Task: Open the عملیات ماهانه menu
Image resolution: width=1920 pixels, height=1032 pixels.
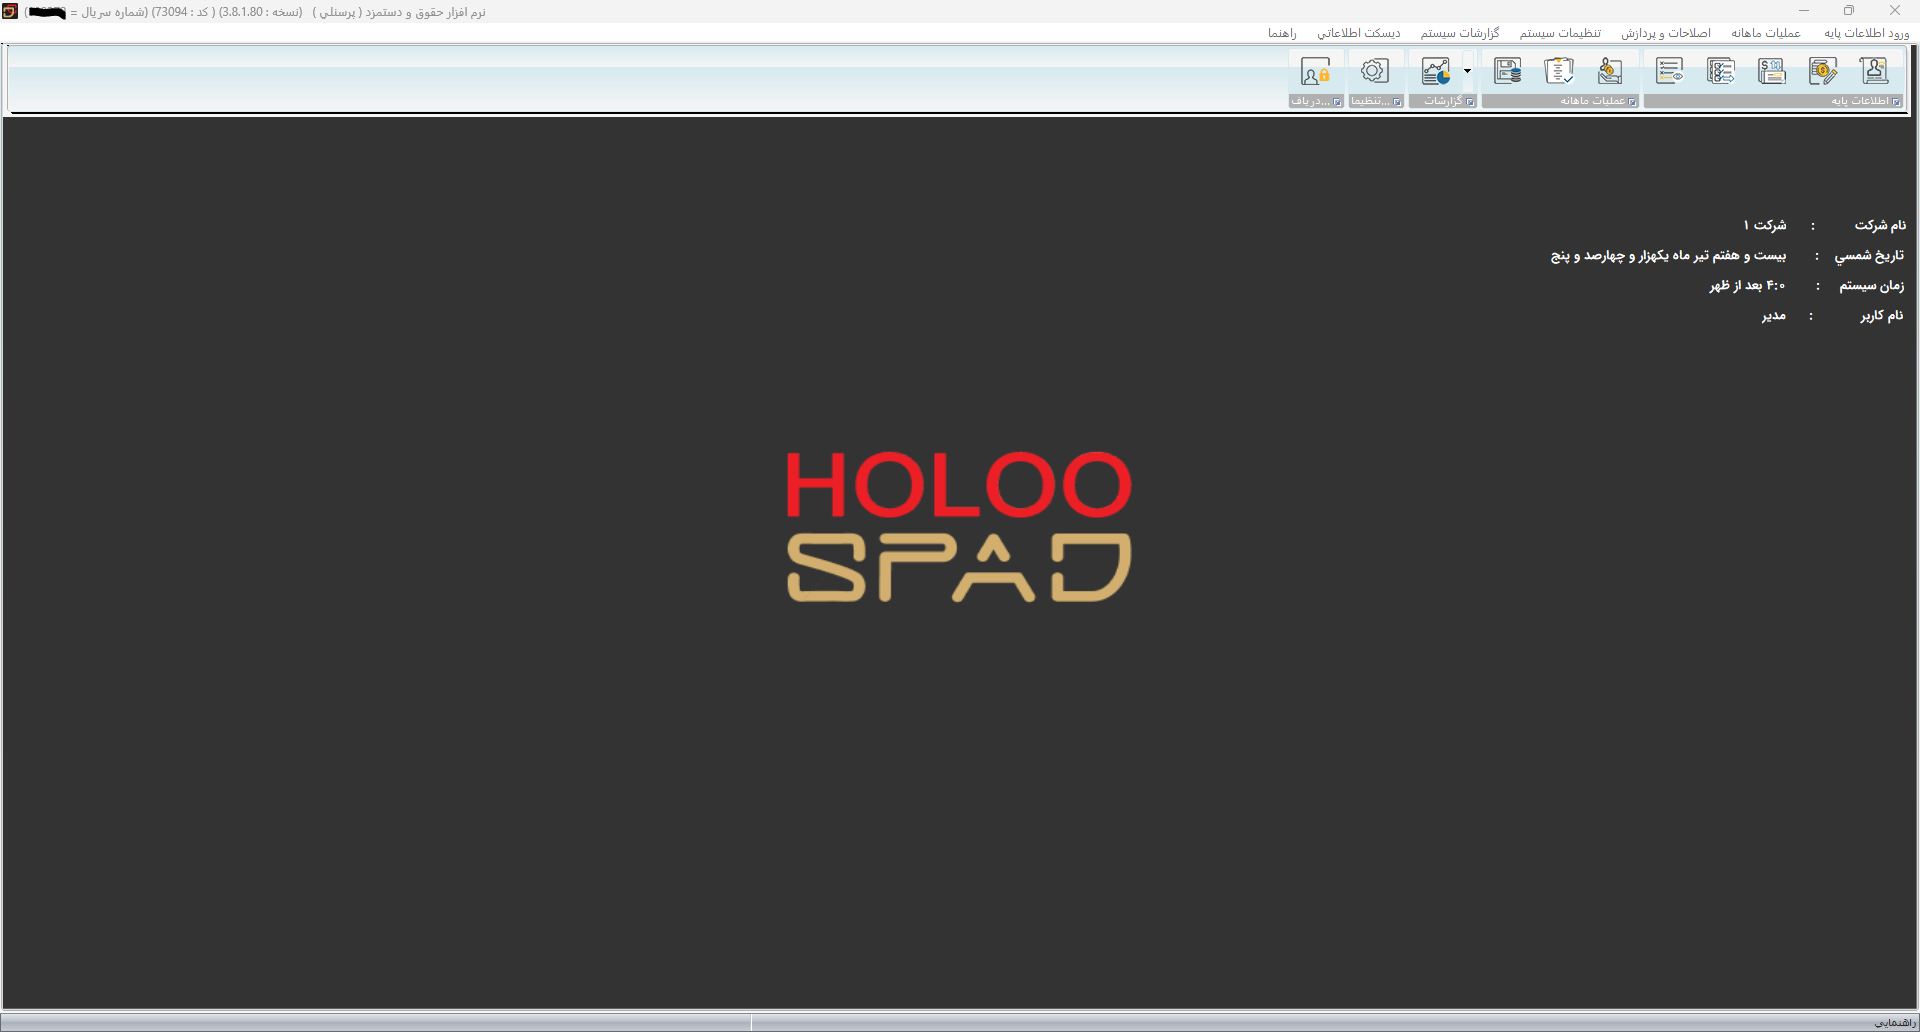Action: pos(1766,33)
